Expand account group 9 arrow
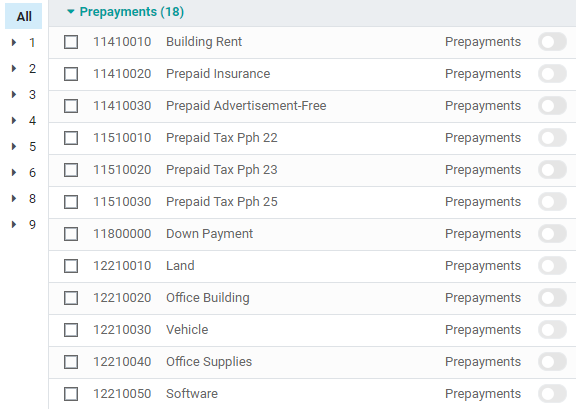 coord(14,225)
